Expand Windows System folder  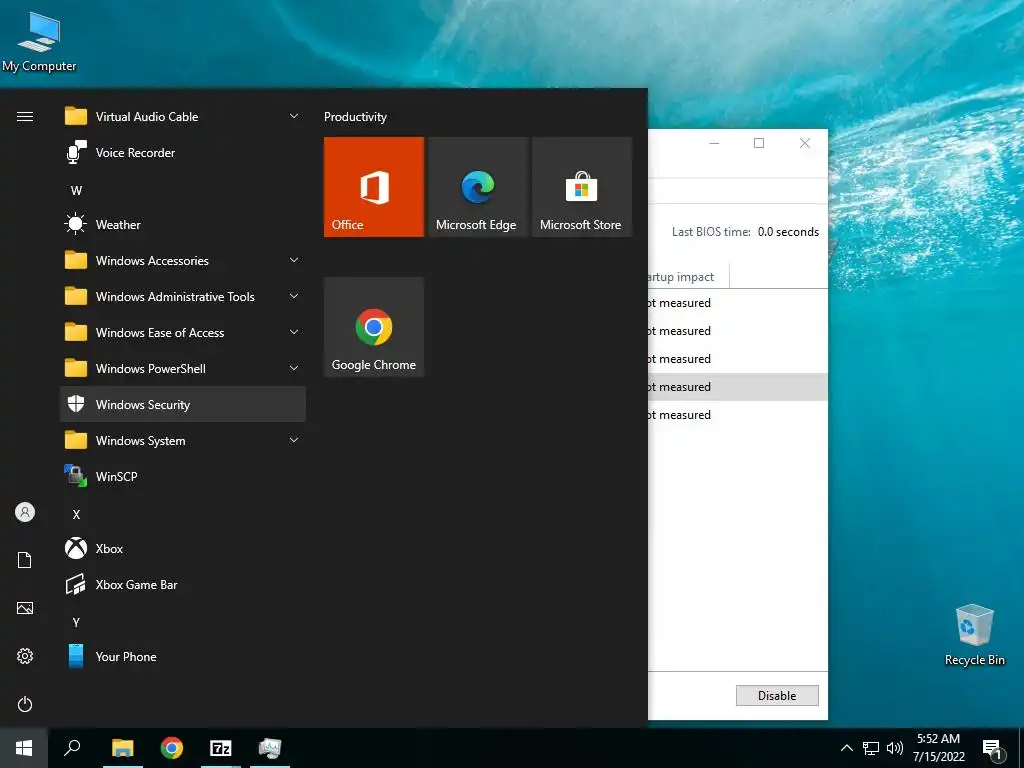[183, 441]
